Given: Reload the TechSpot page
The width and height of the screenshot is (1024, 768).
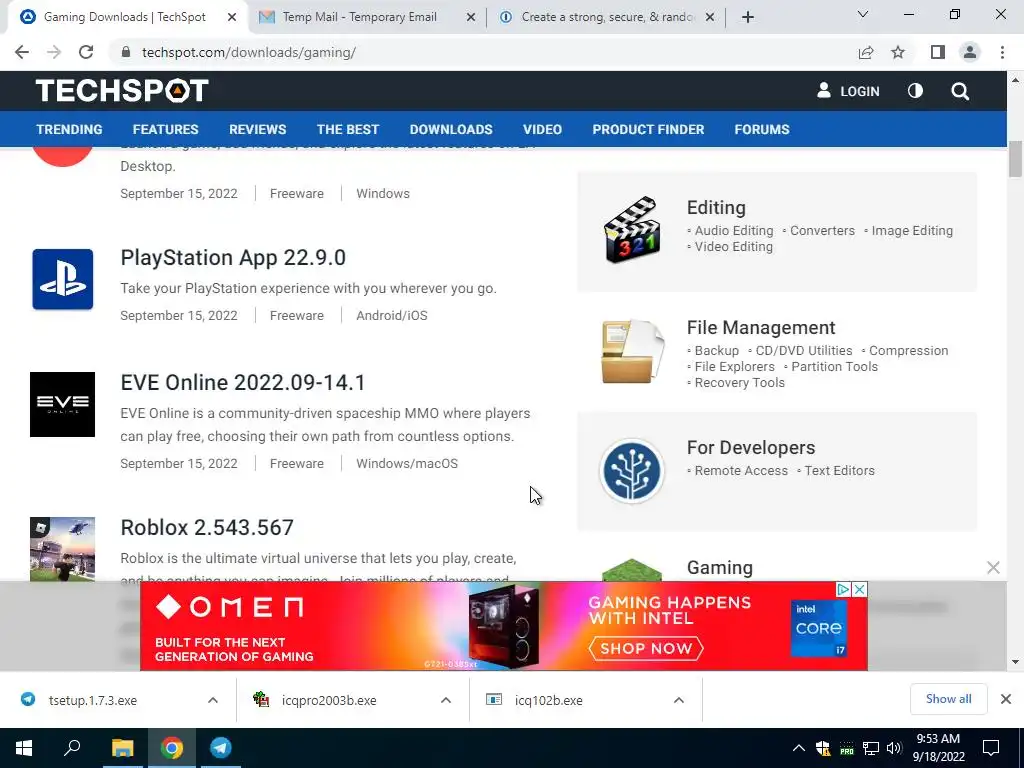Looking at the screenshot, I should tap(86, 52).
